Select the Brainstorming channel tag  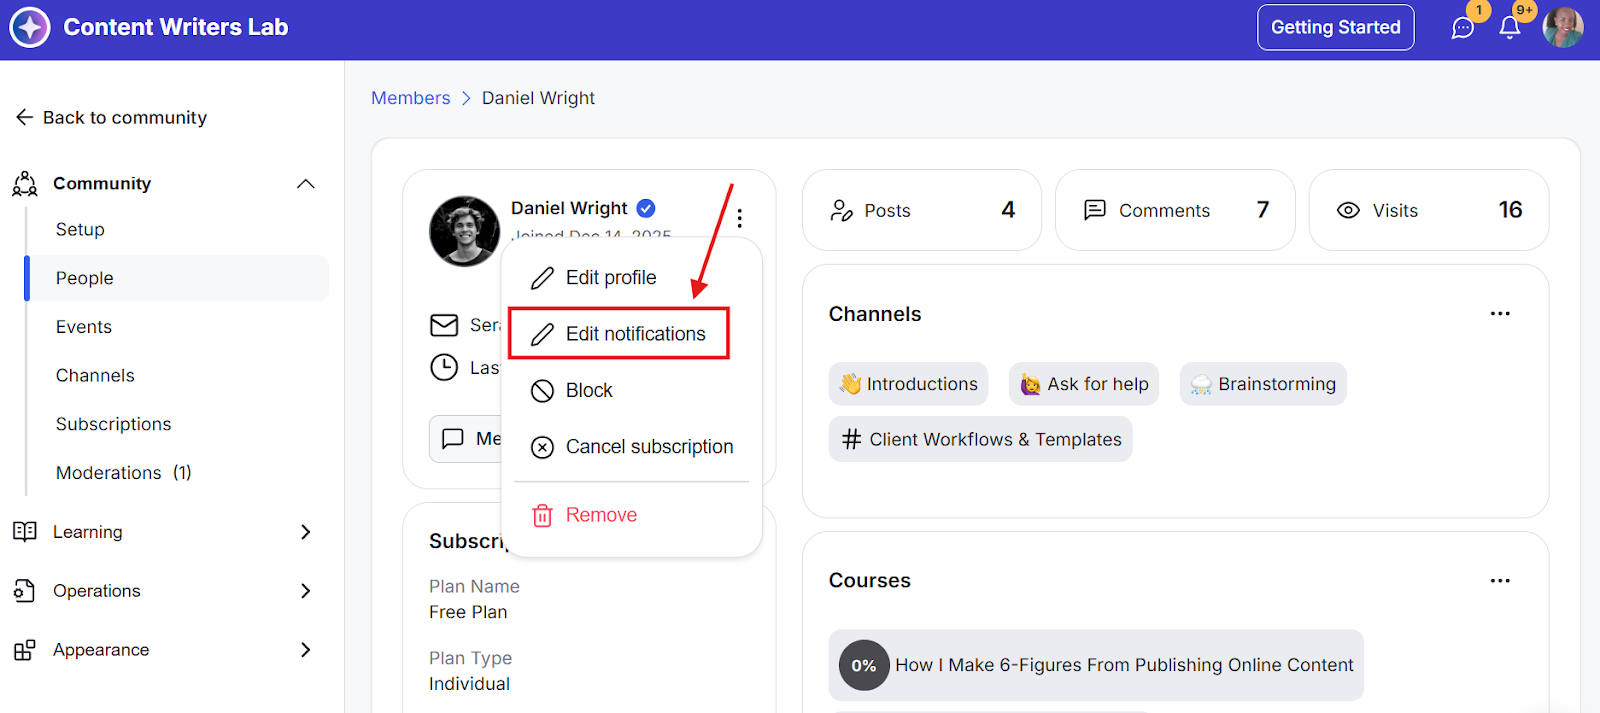(1263, 384)
